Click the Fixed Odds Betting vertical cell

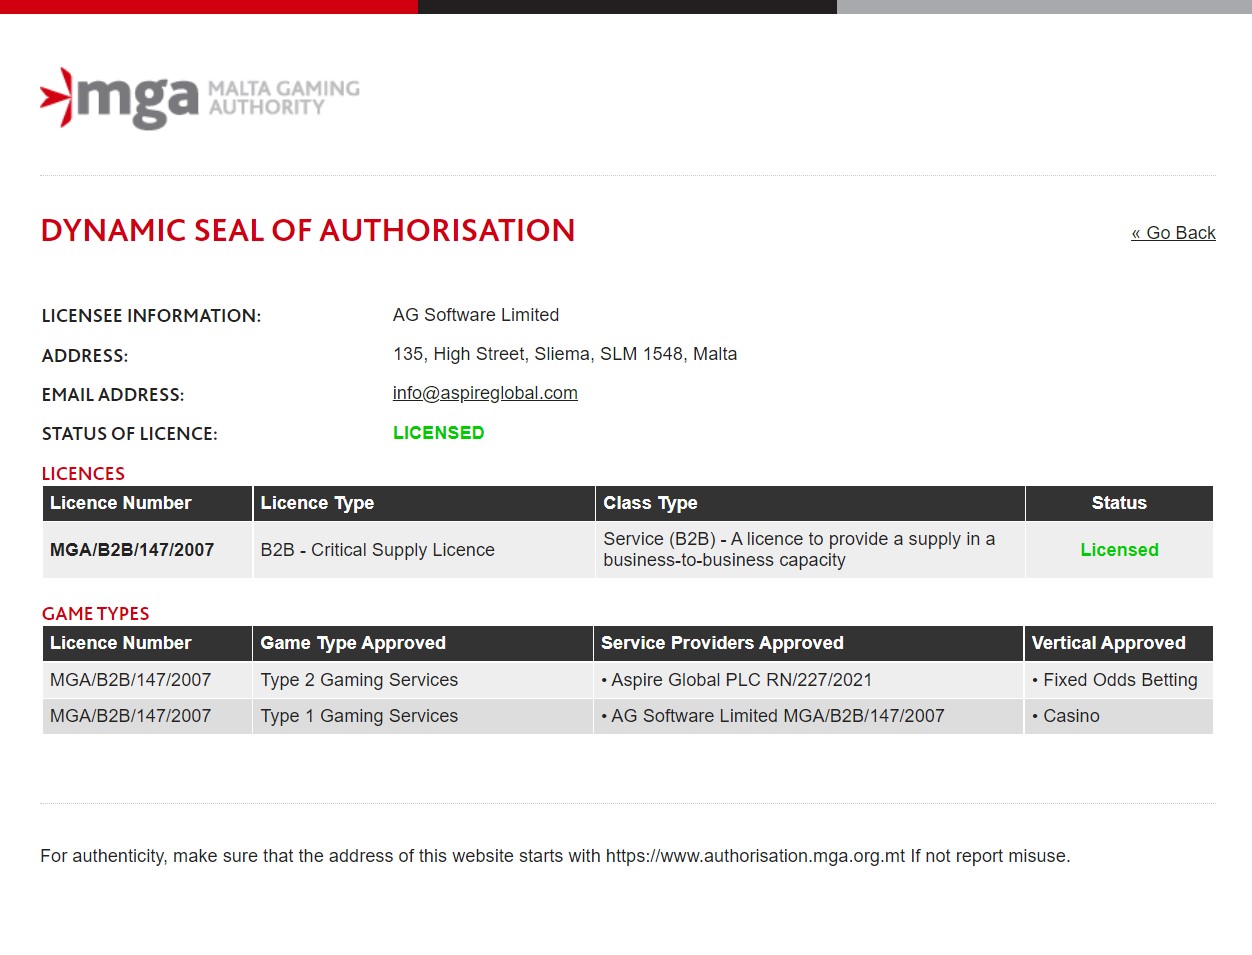(x=1119, y=680)
